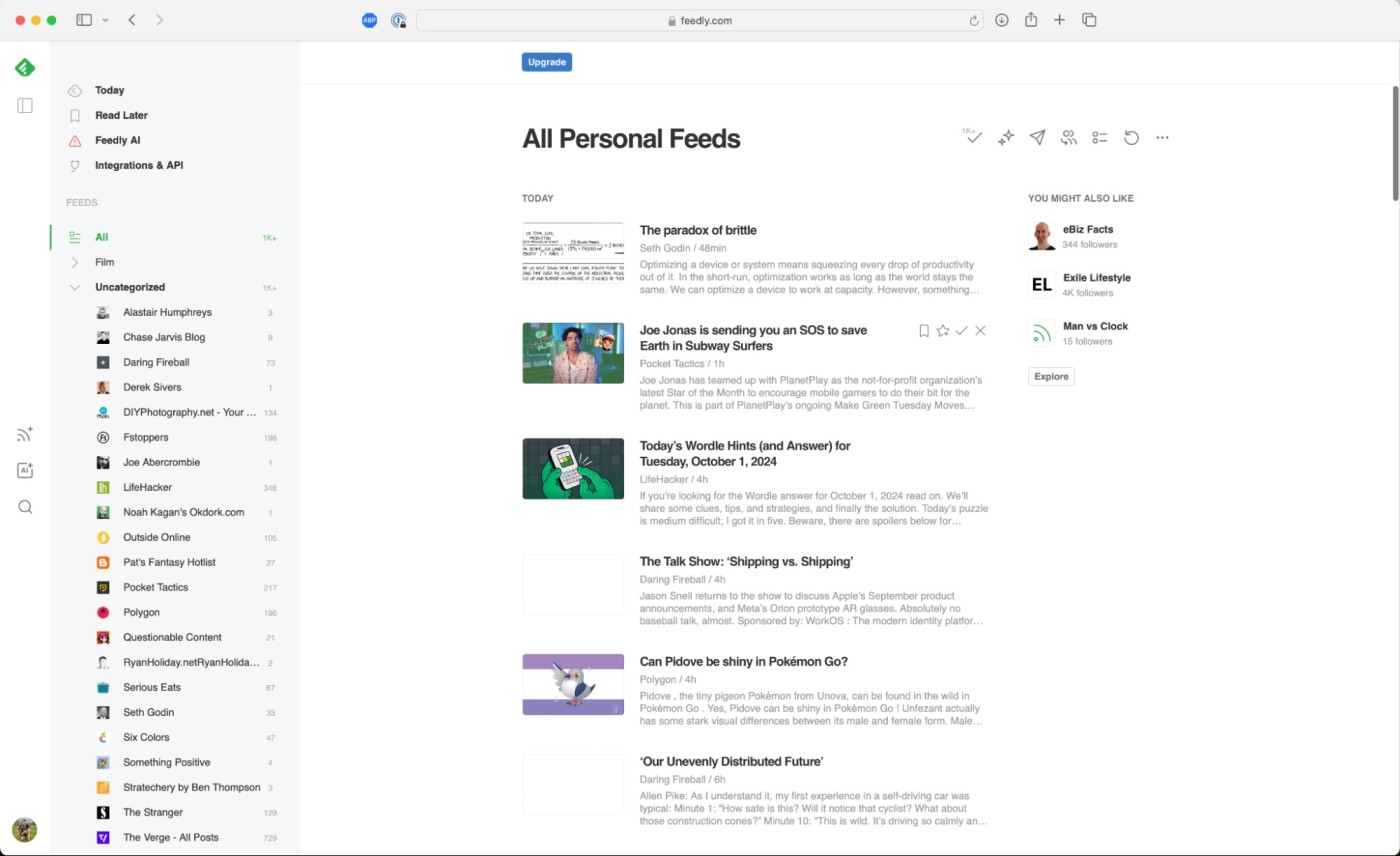Click the Feedly AI sparkle icon in header
This screenshot has width=1400, height=856.
(x=1006, y=138)
